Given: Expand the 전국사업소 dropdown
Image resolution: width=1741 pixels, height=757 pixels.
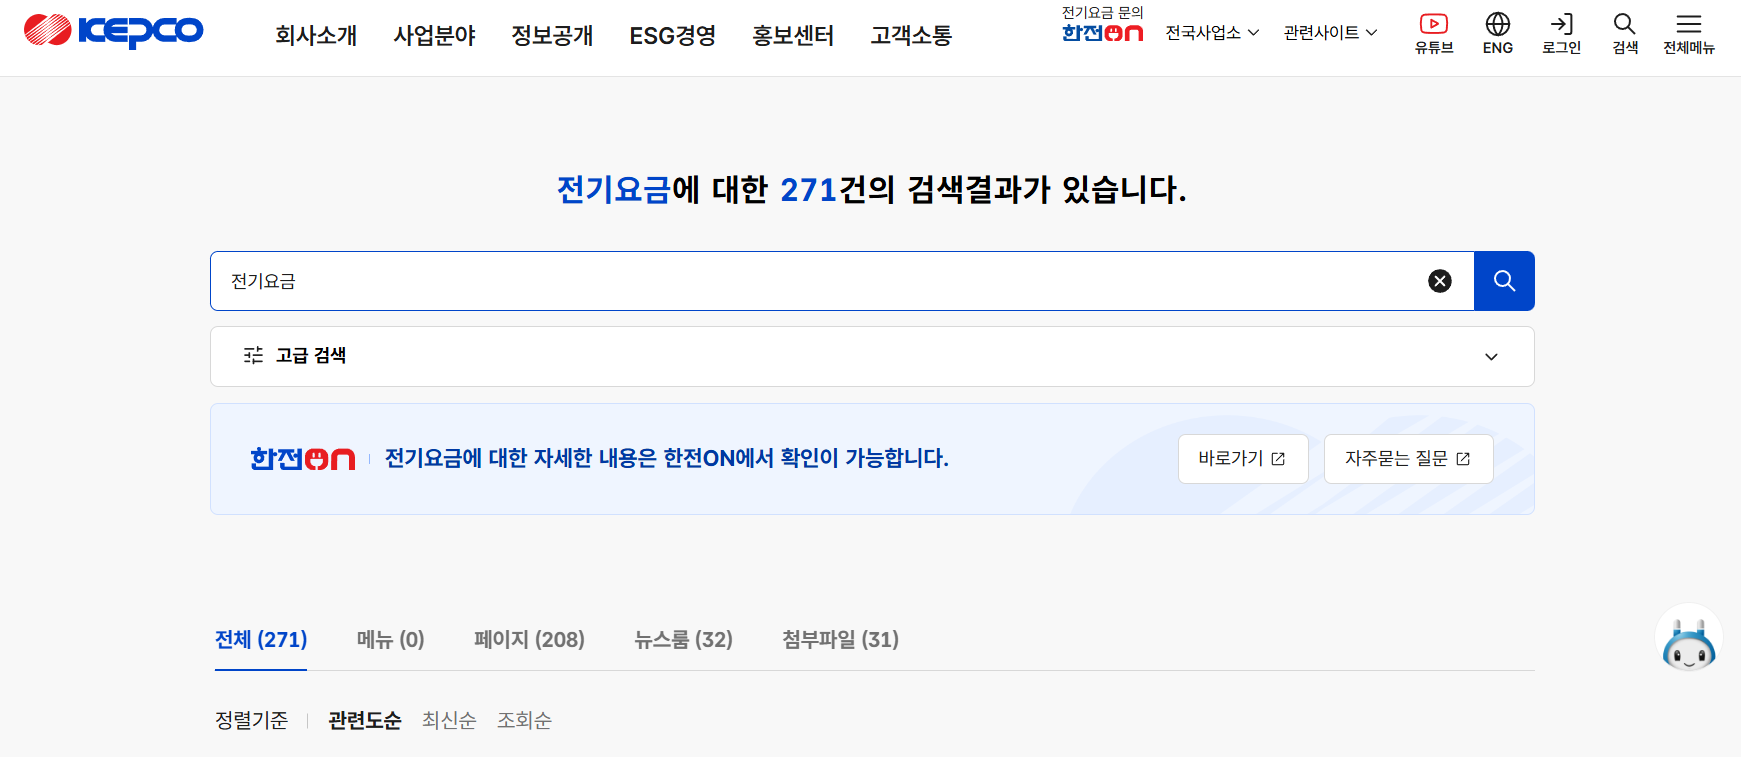Looking at the screenshot, I should click(x=1212, y=33).
